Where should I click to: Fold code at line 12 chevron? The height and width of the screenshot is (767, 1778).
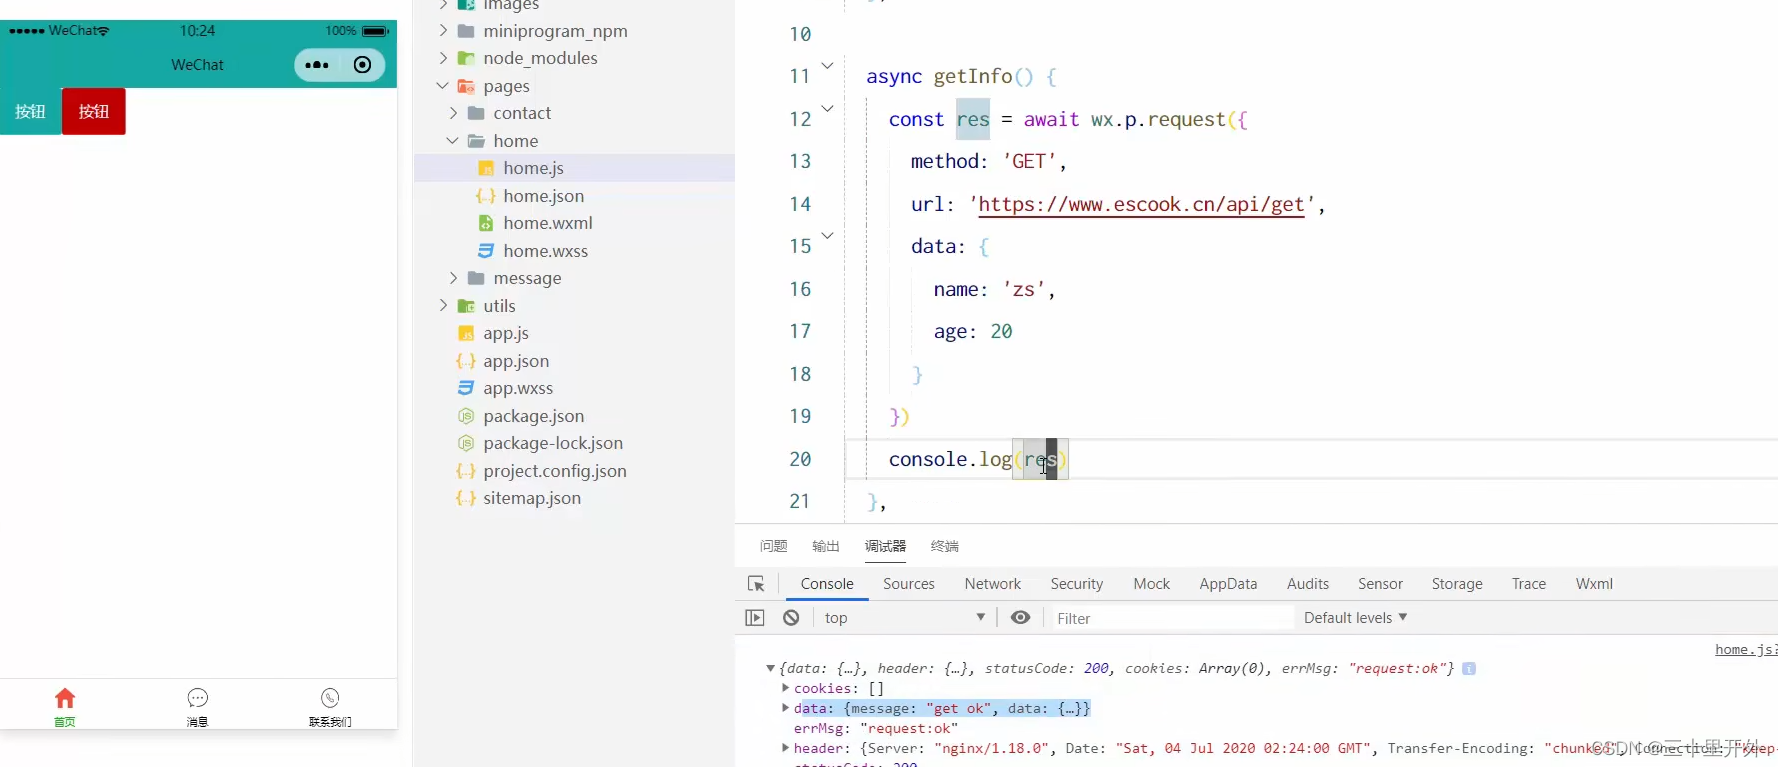827,108
